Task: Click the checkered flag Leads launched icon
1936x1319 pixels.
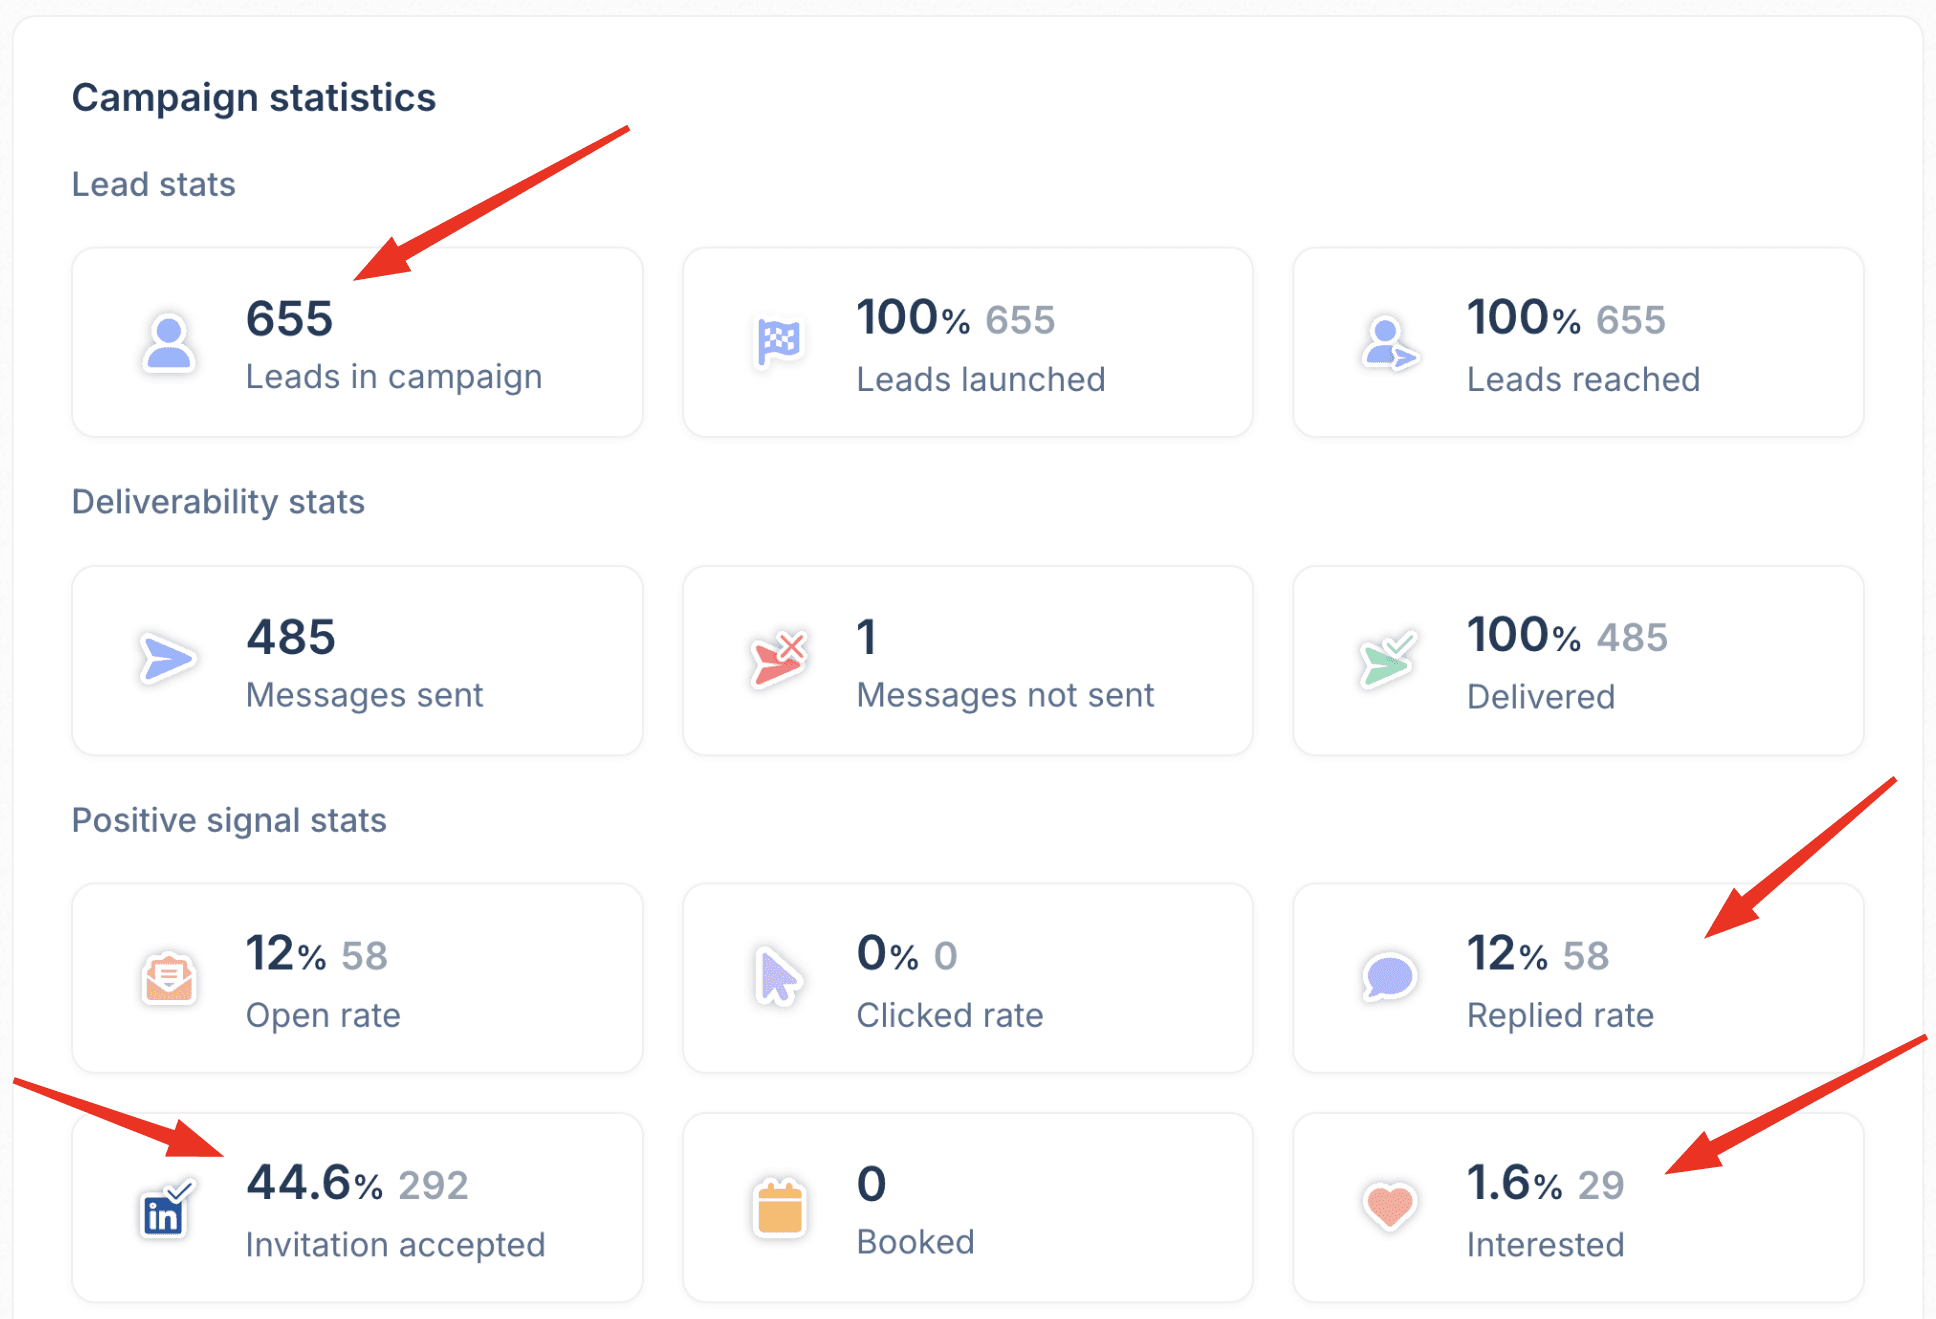Action: pyautogui.click(x=778, y=343)
